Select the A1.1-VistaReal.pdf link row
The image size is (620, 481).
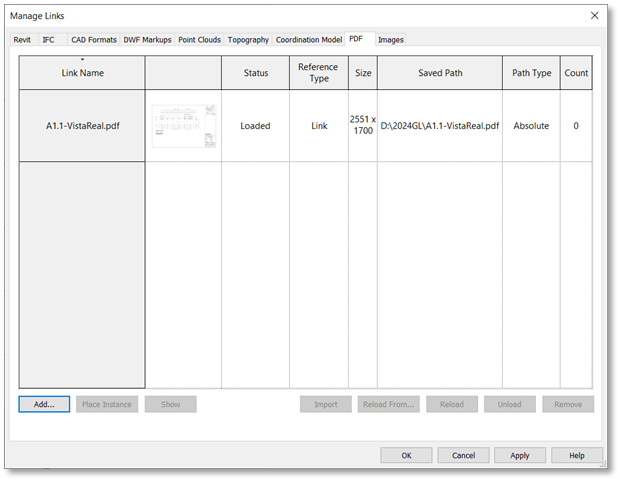pos(82,127)
